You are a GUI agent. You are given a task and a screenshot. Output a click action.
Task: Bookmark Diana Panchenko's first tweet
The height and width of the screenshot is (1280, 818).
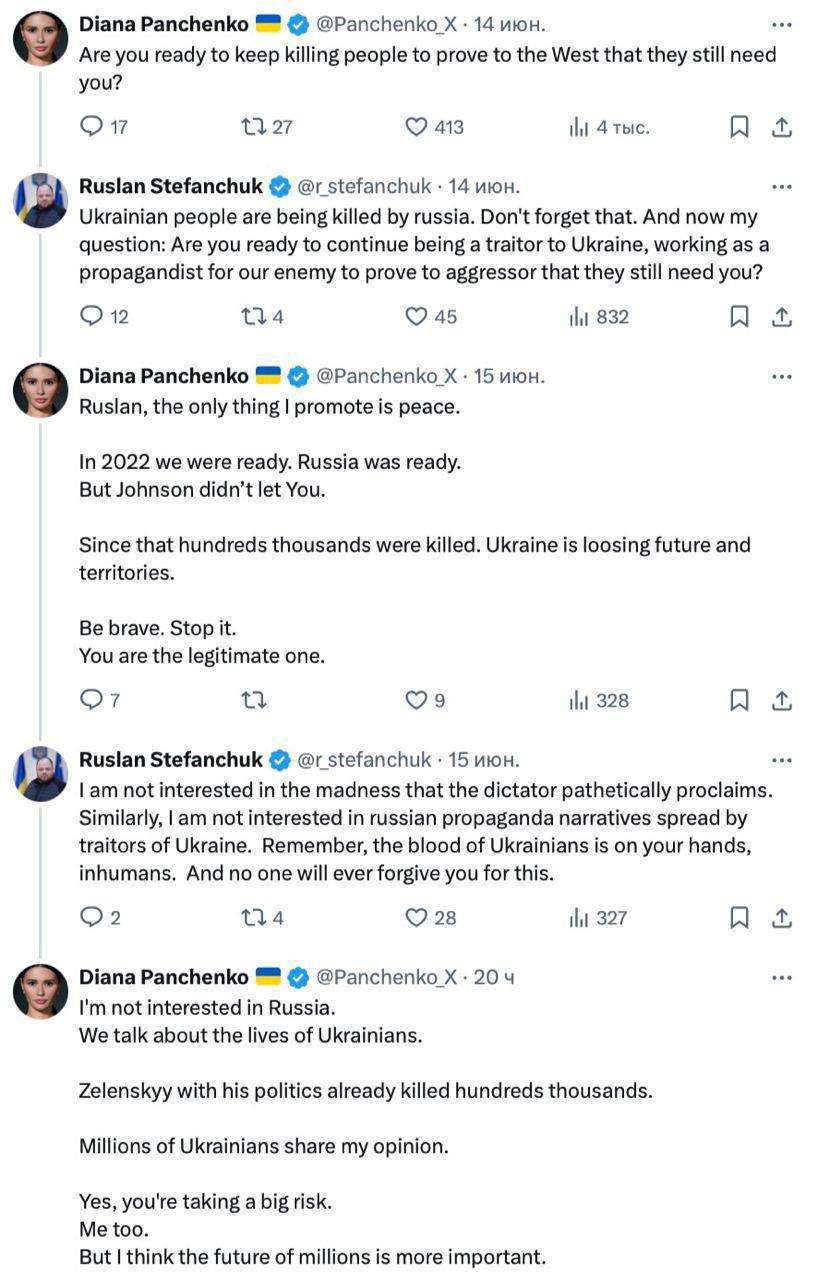[x=739, y=127]
